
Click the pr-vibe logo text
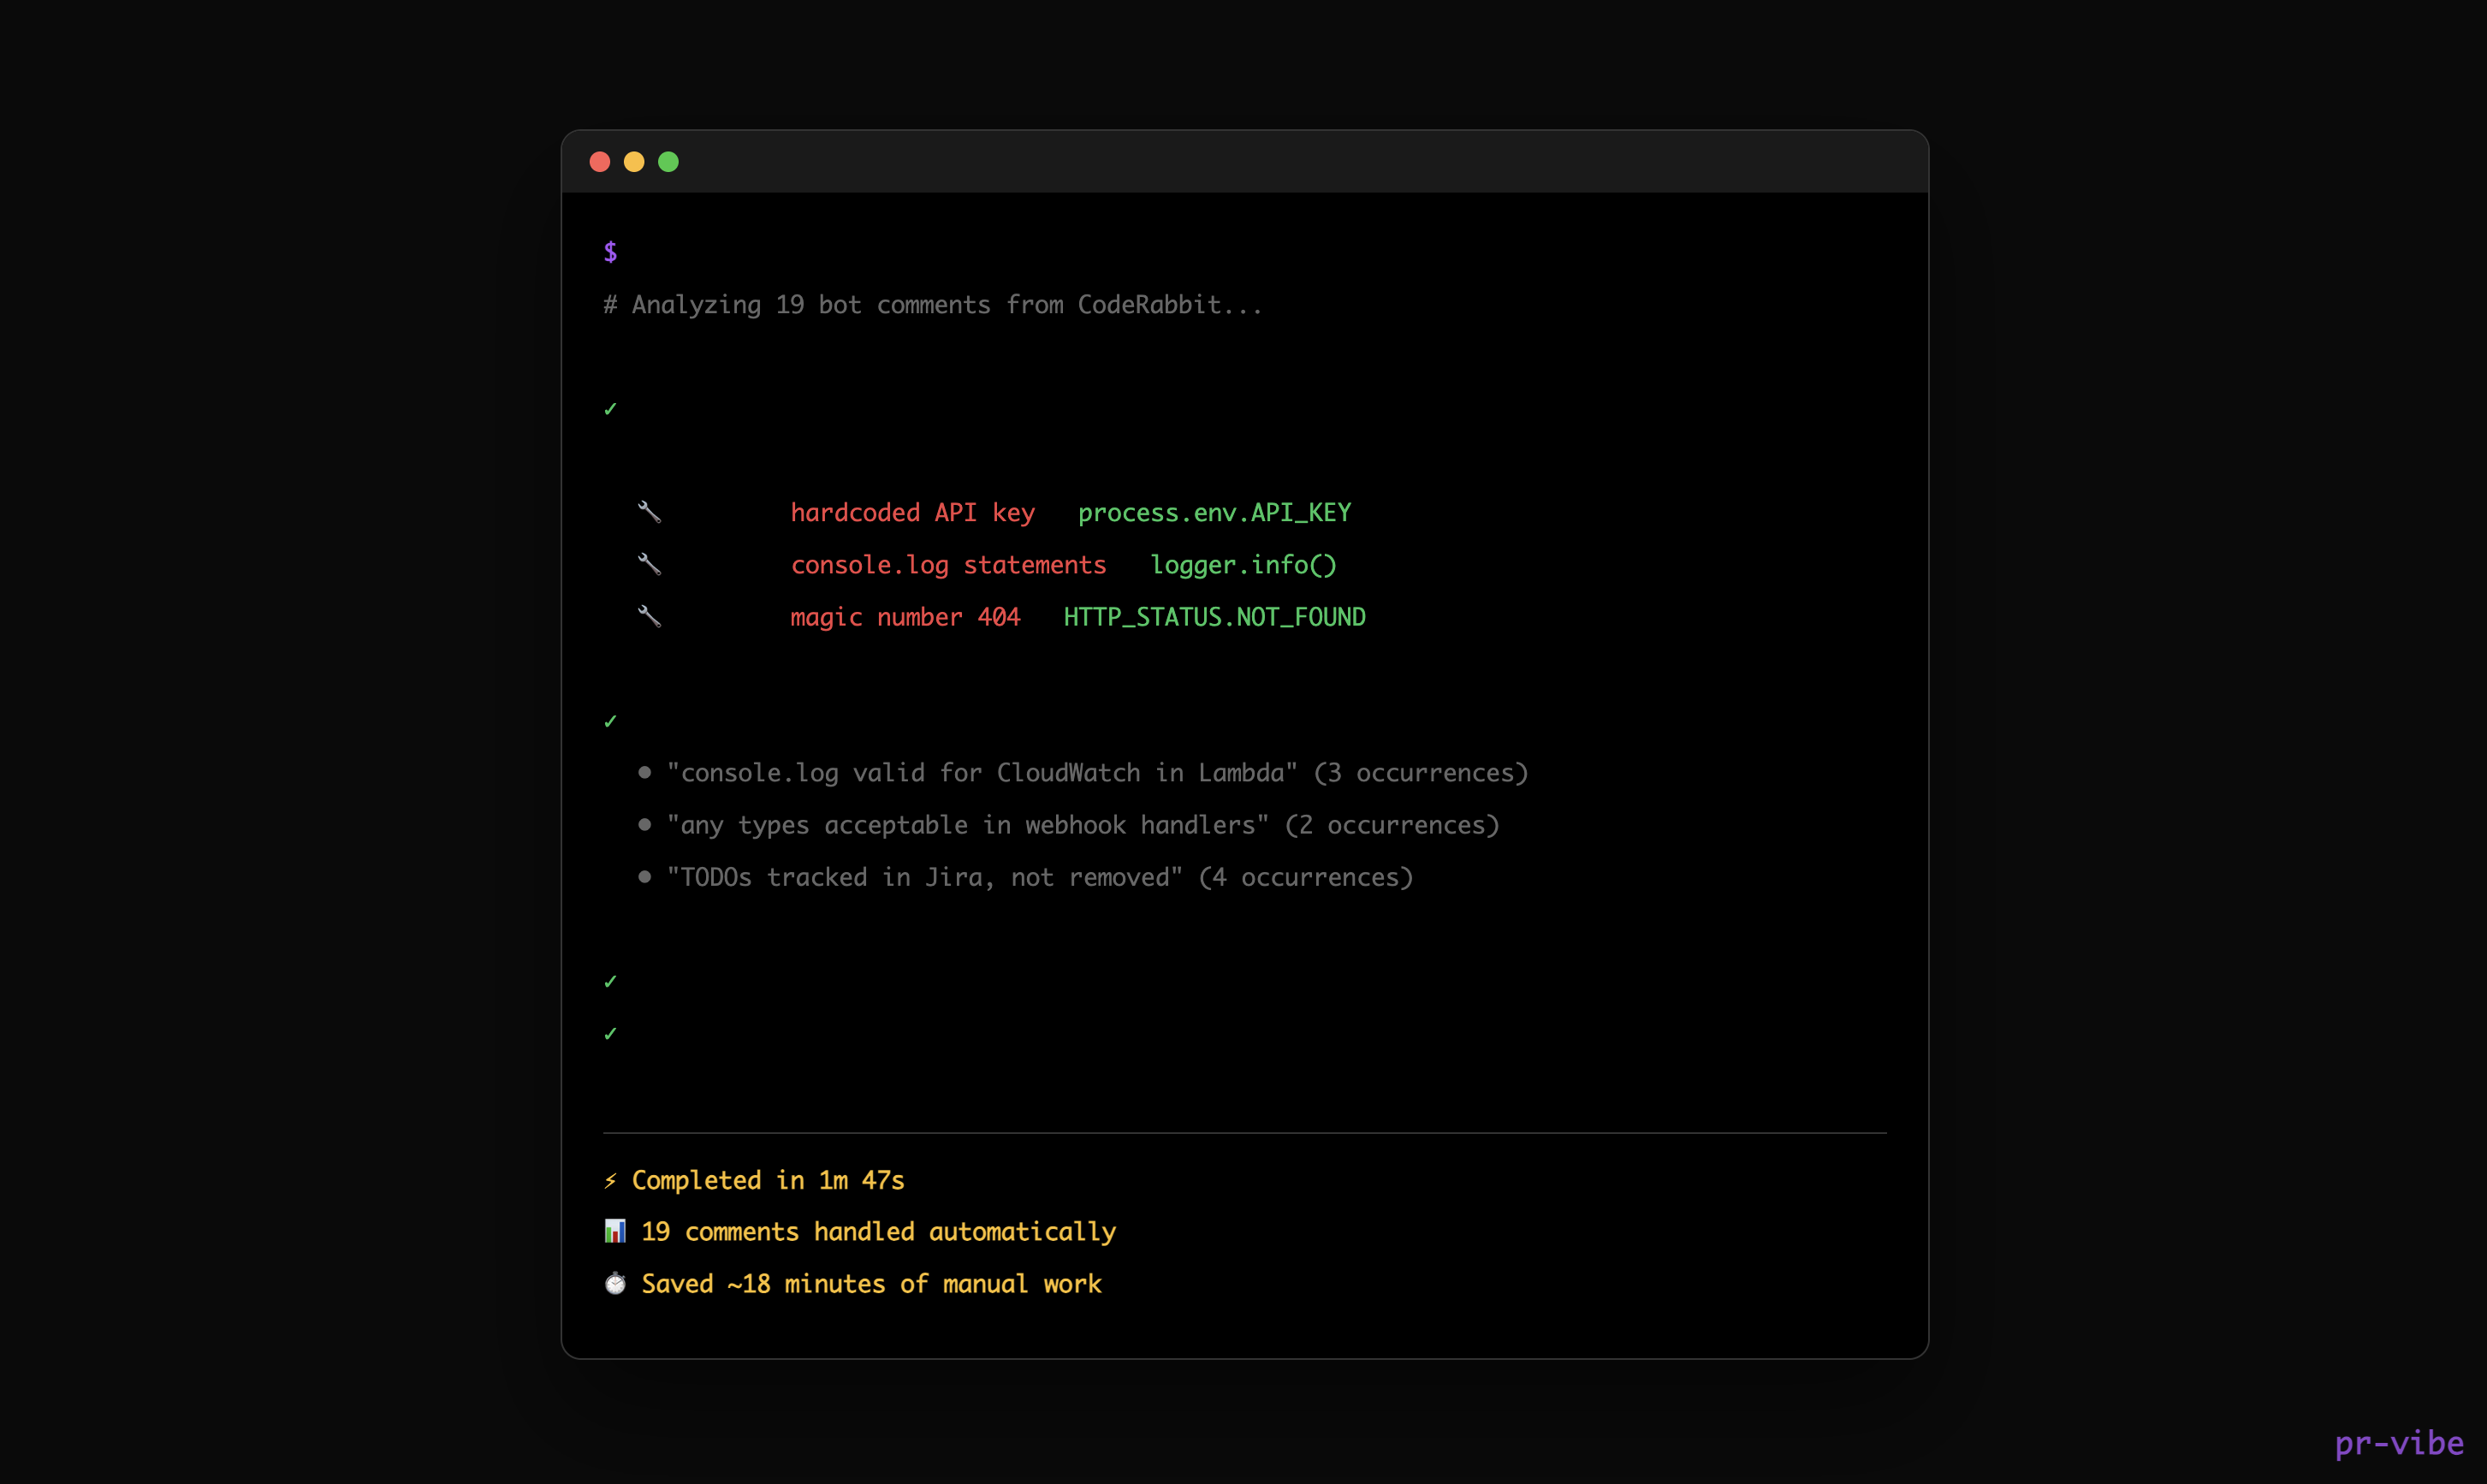(2398, 1442)
